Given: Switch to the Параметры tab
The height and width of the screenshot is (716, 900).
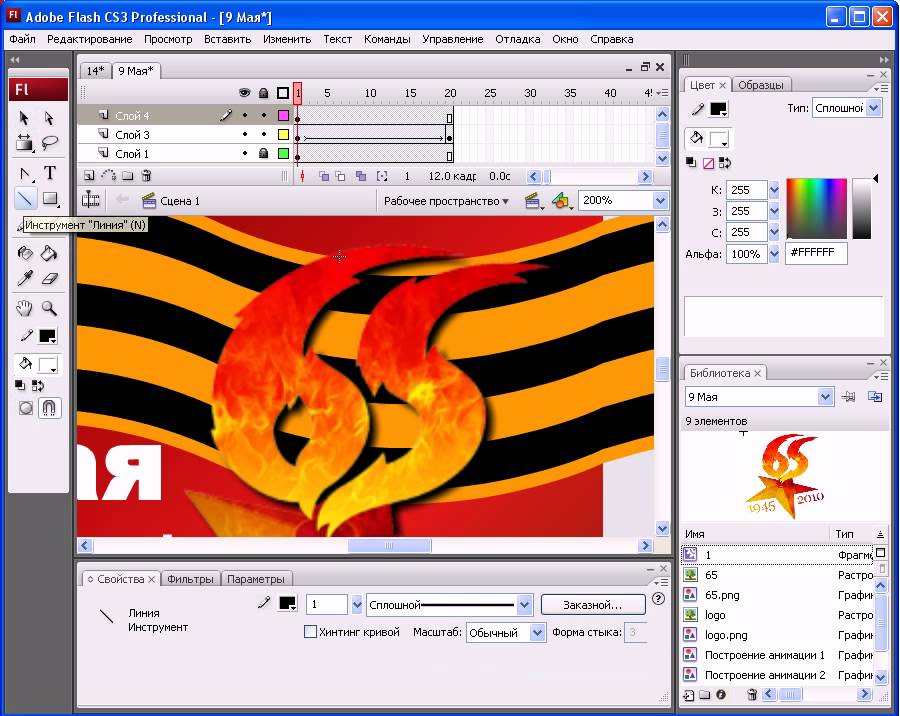Looking at the screenshot, I should click(255, 579).
